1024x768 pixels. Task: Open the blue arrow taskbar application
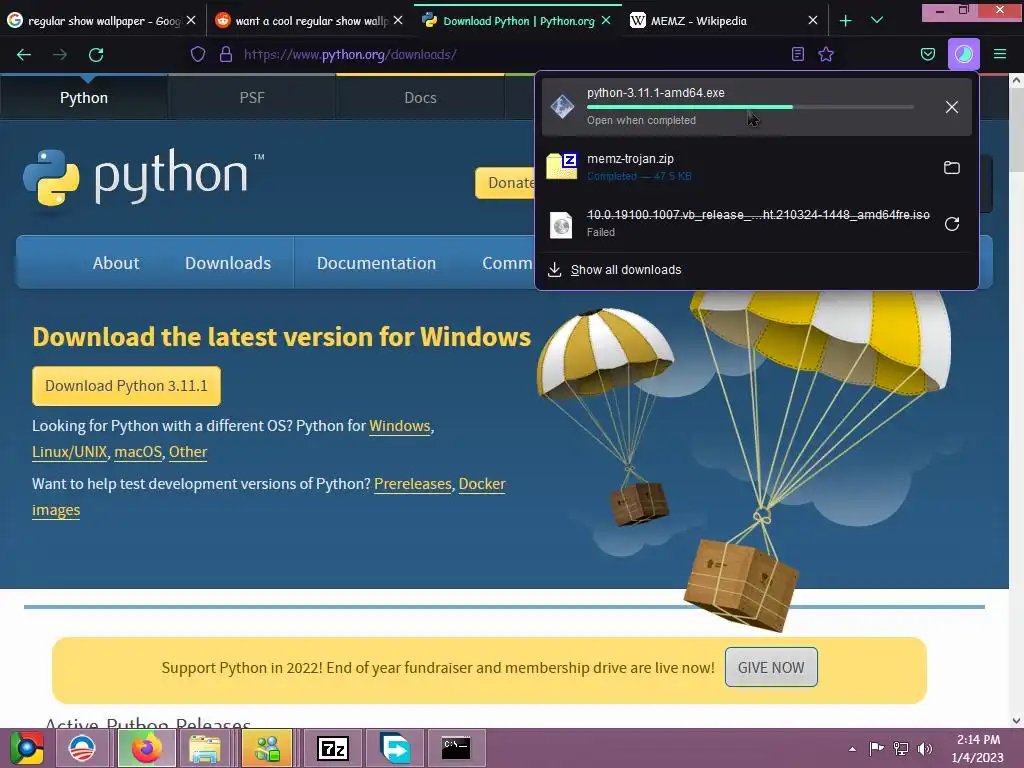(394, 748)
